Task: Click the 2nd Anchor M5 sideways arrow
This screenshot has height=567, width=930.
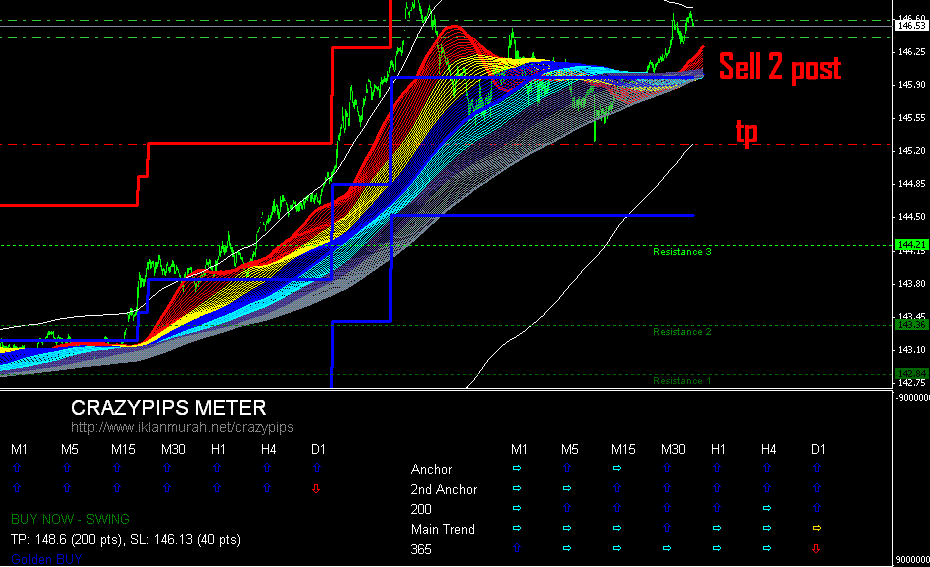Action: click(567, 489)
